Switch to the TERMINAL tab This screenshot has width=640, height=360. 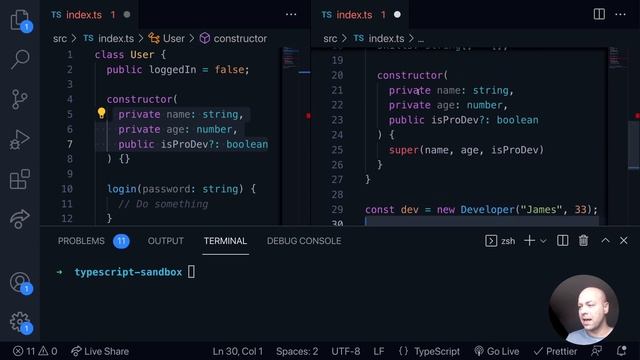(225, 241)
